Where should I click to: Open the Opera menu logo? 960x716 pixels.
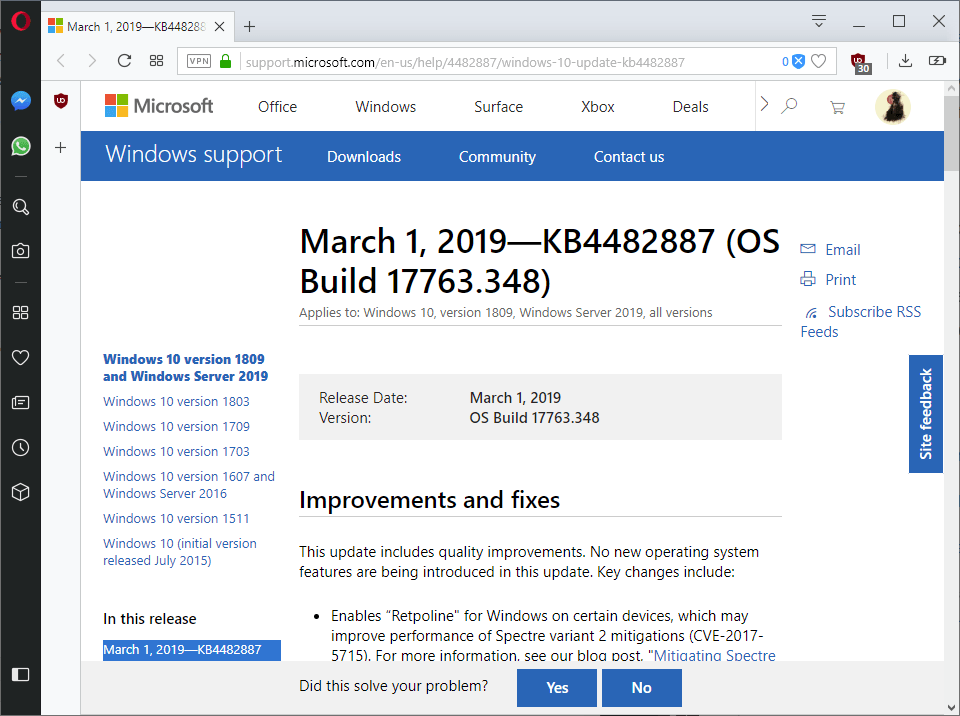coord(20,21)
